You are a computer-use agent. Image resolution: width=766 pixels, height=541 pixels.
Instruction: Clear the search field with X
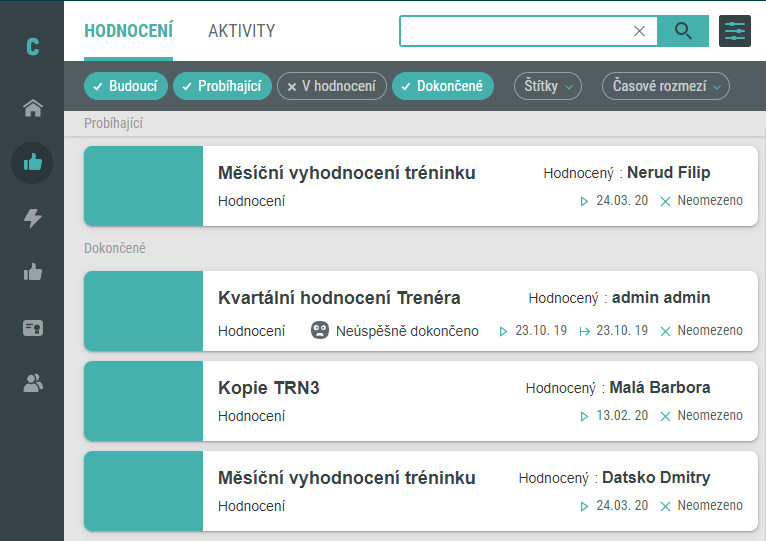click(639, 31)
